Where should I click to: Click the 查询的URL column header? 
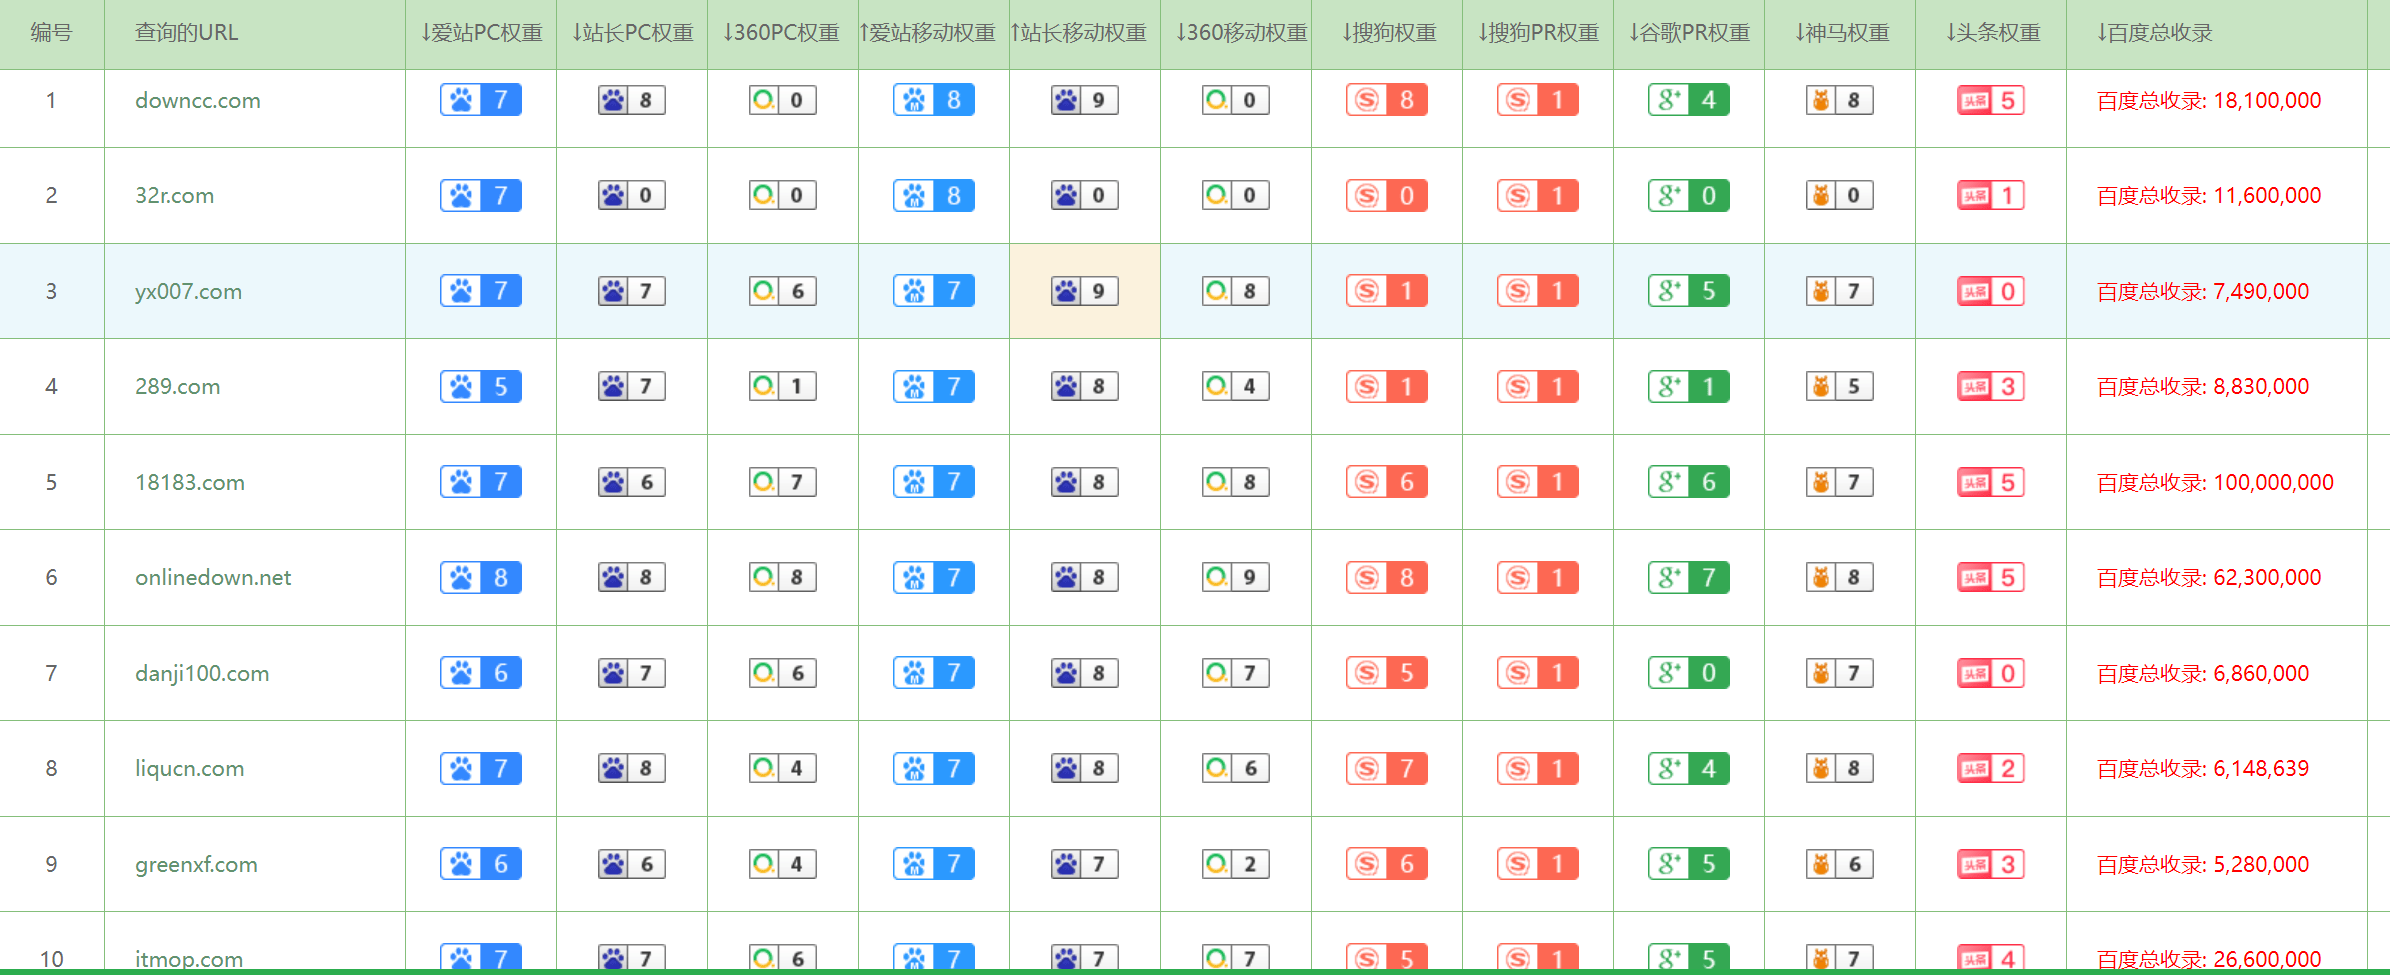coord(186,33)
